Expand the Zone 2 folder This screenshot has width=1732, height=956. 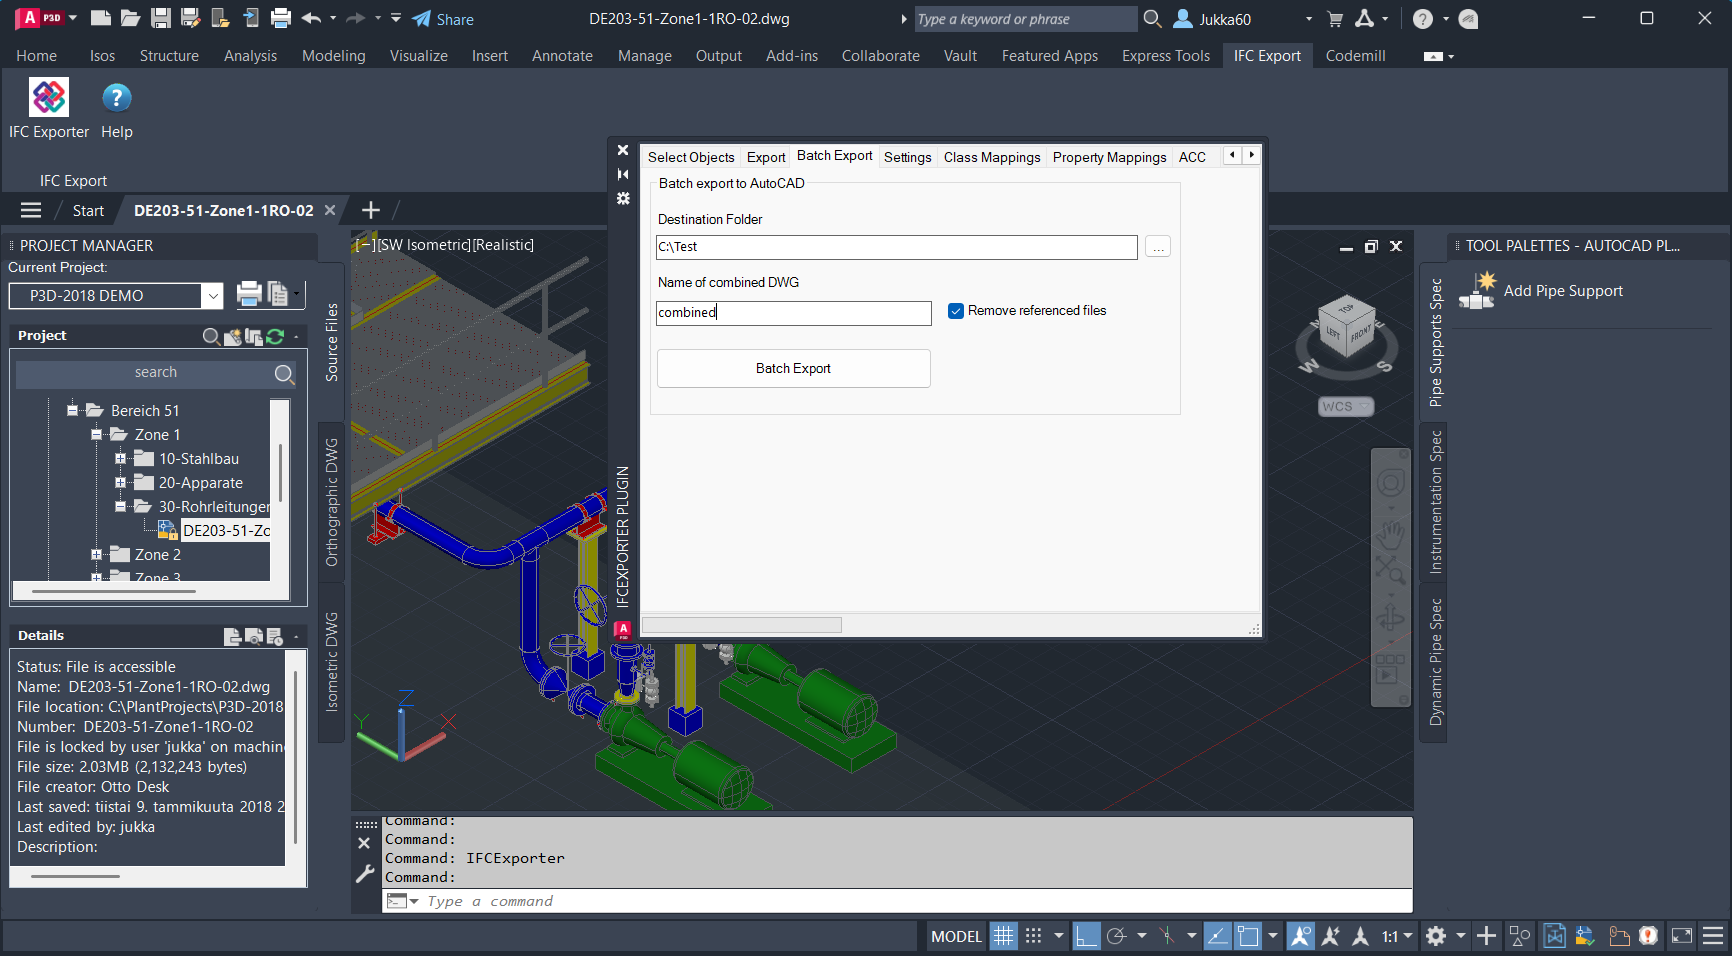click(97, 555)
